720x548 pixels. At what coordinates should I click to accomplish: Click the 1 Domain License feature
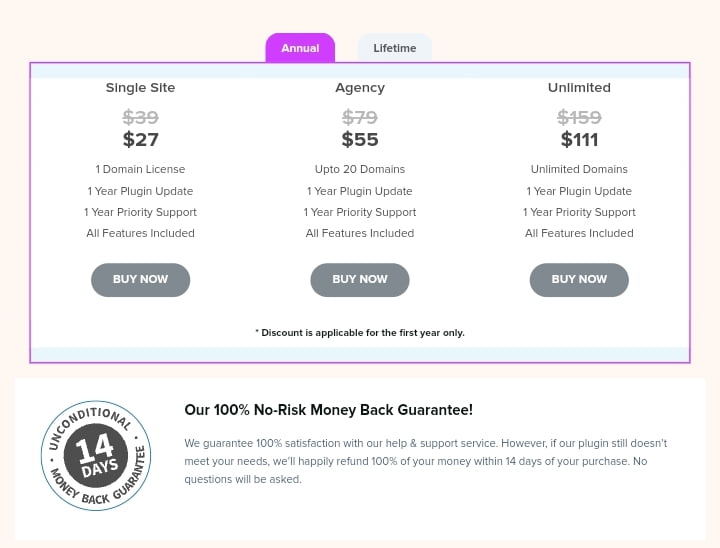pyautogui.click(x=141, y=169)
